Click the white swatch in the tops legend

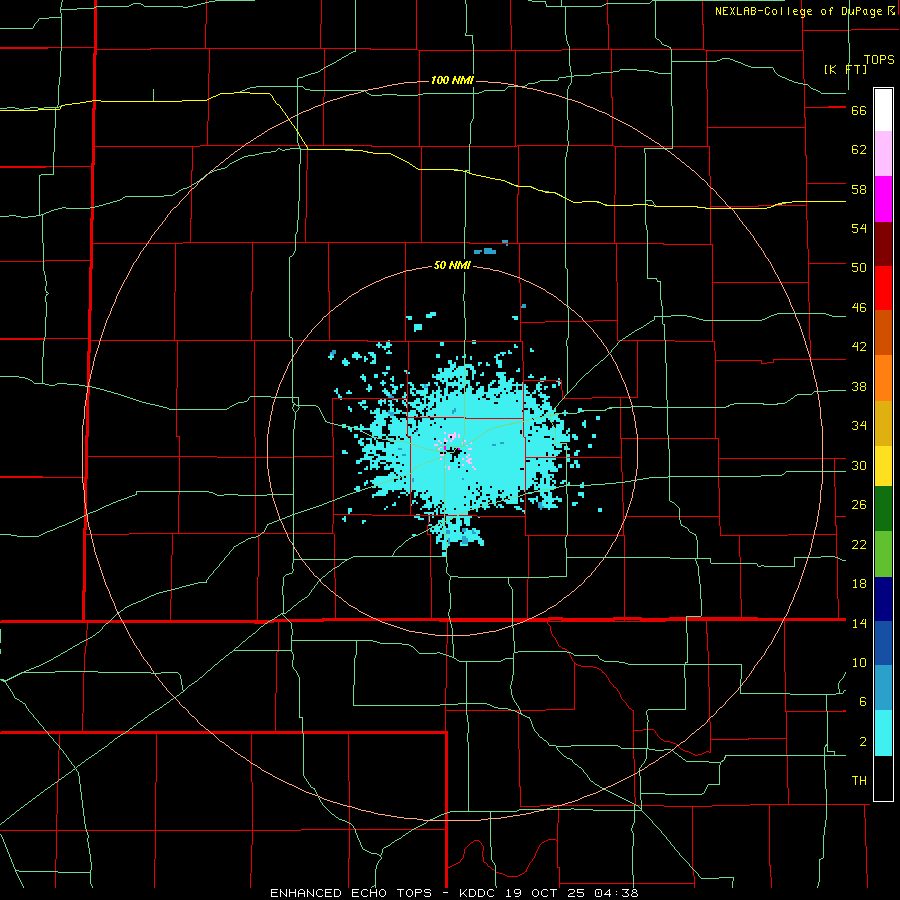coord(883,110)
